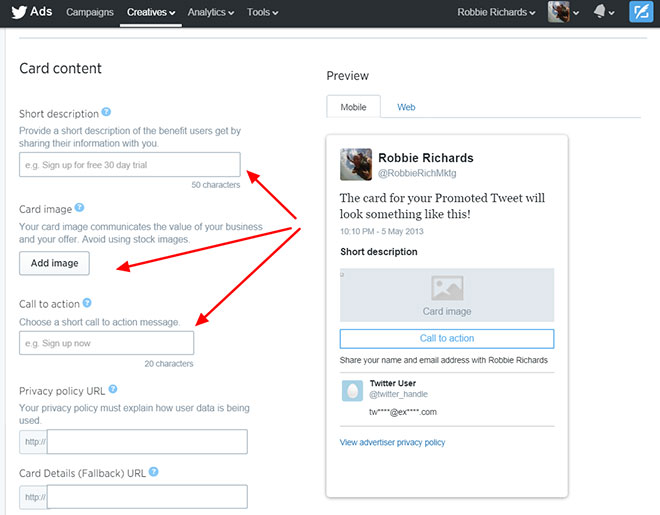
Task: Click Call to action help icon
Action: (x=88, y=303)
